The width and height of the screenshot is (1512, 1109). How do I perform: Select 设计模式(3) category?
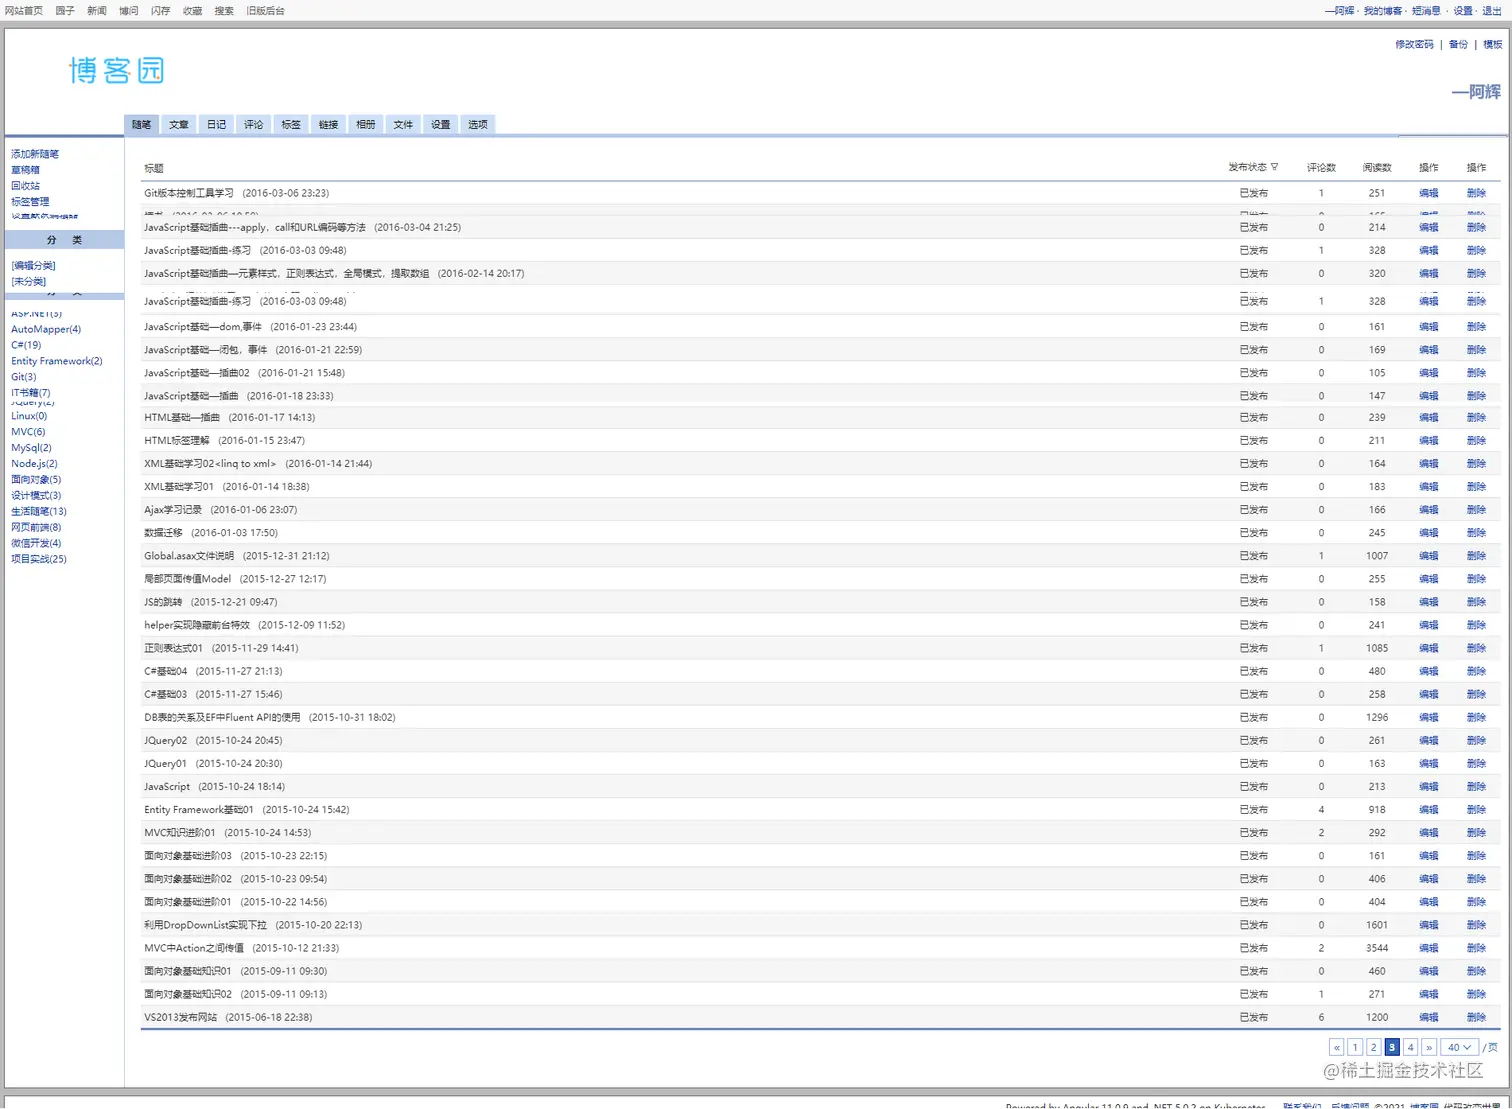(x=36, y=496)
